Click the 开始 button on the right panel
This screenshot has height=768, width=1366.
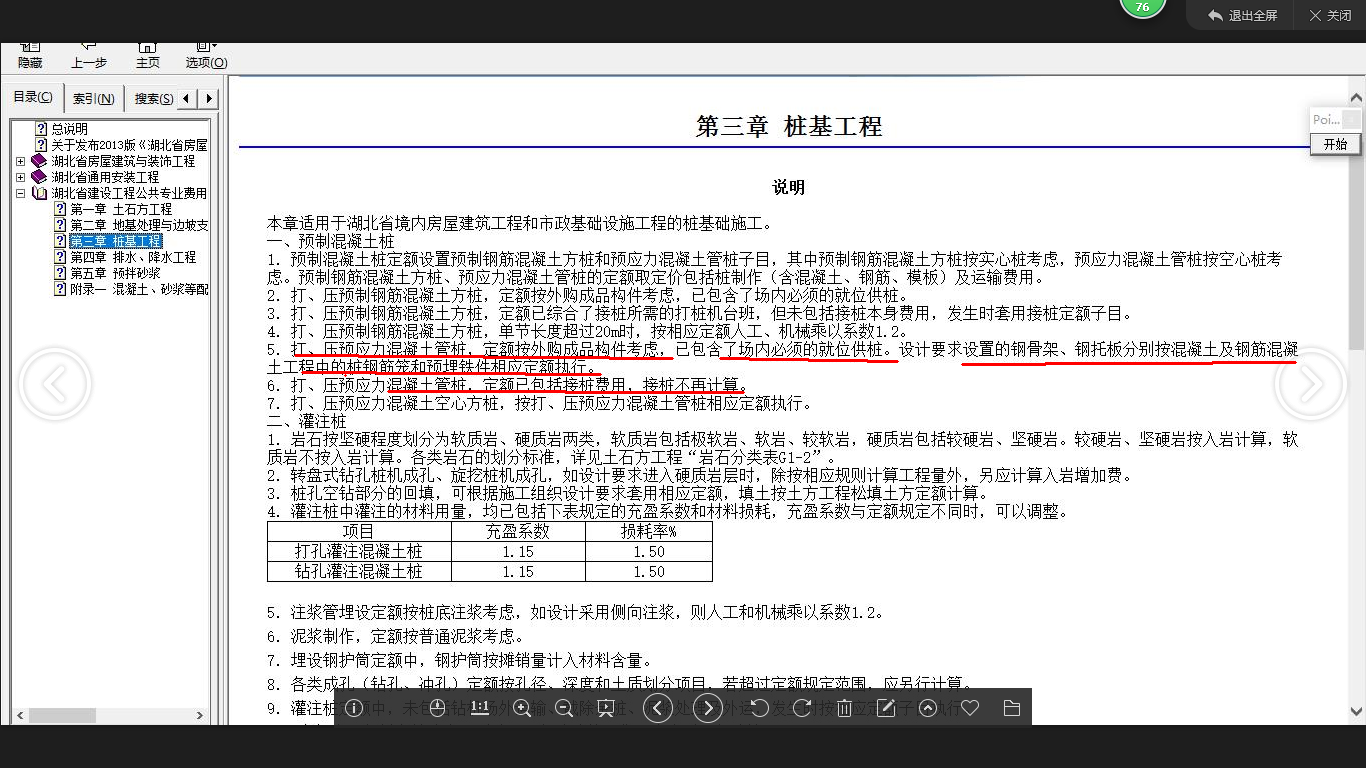point(1335,144)
